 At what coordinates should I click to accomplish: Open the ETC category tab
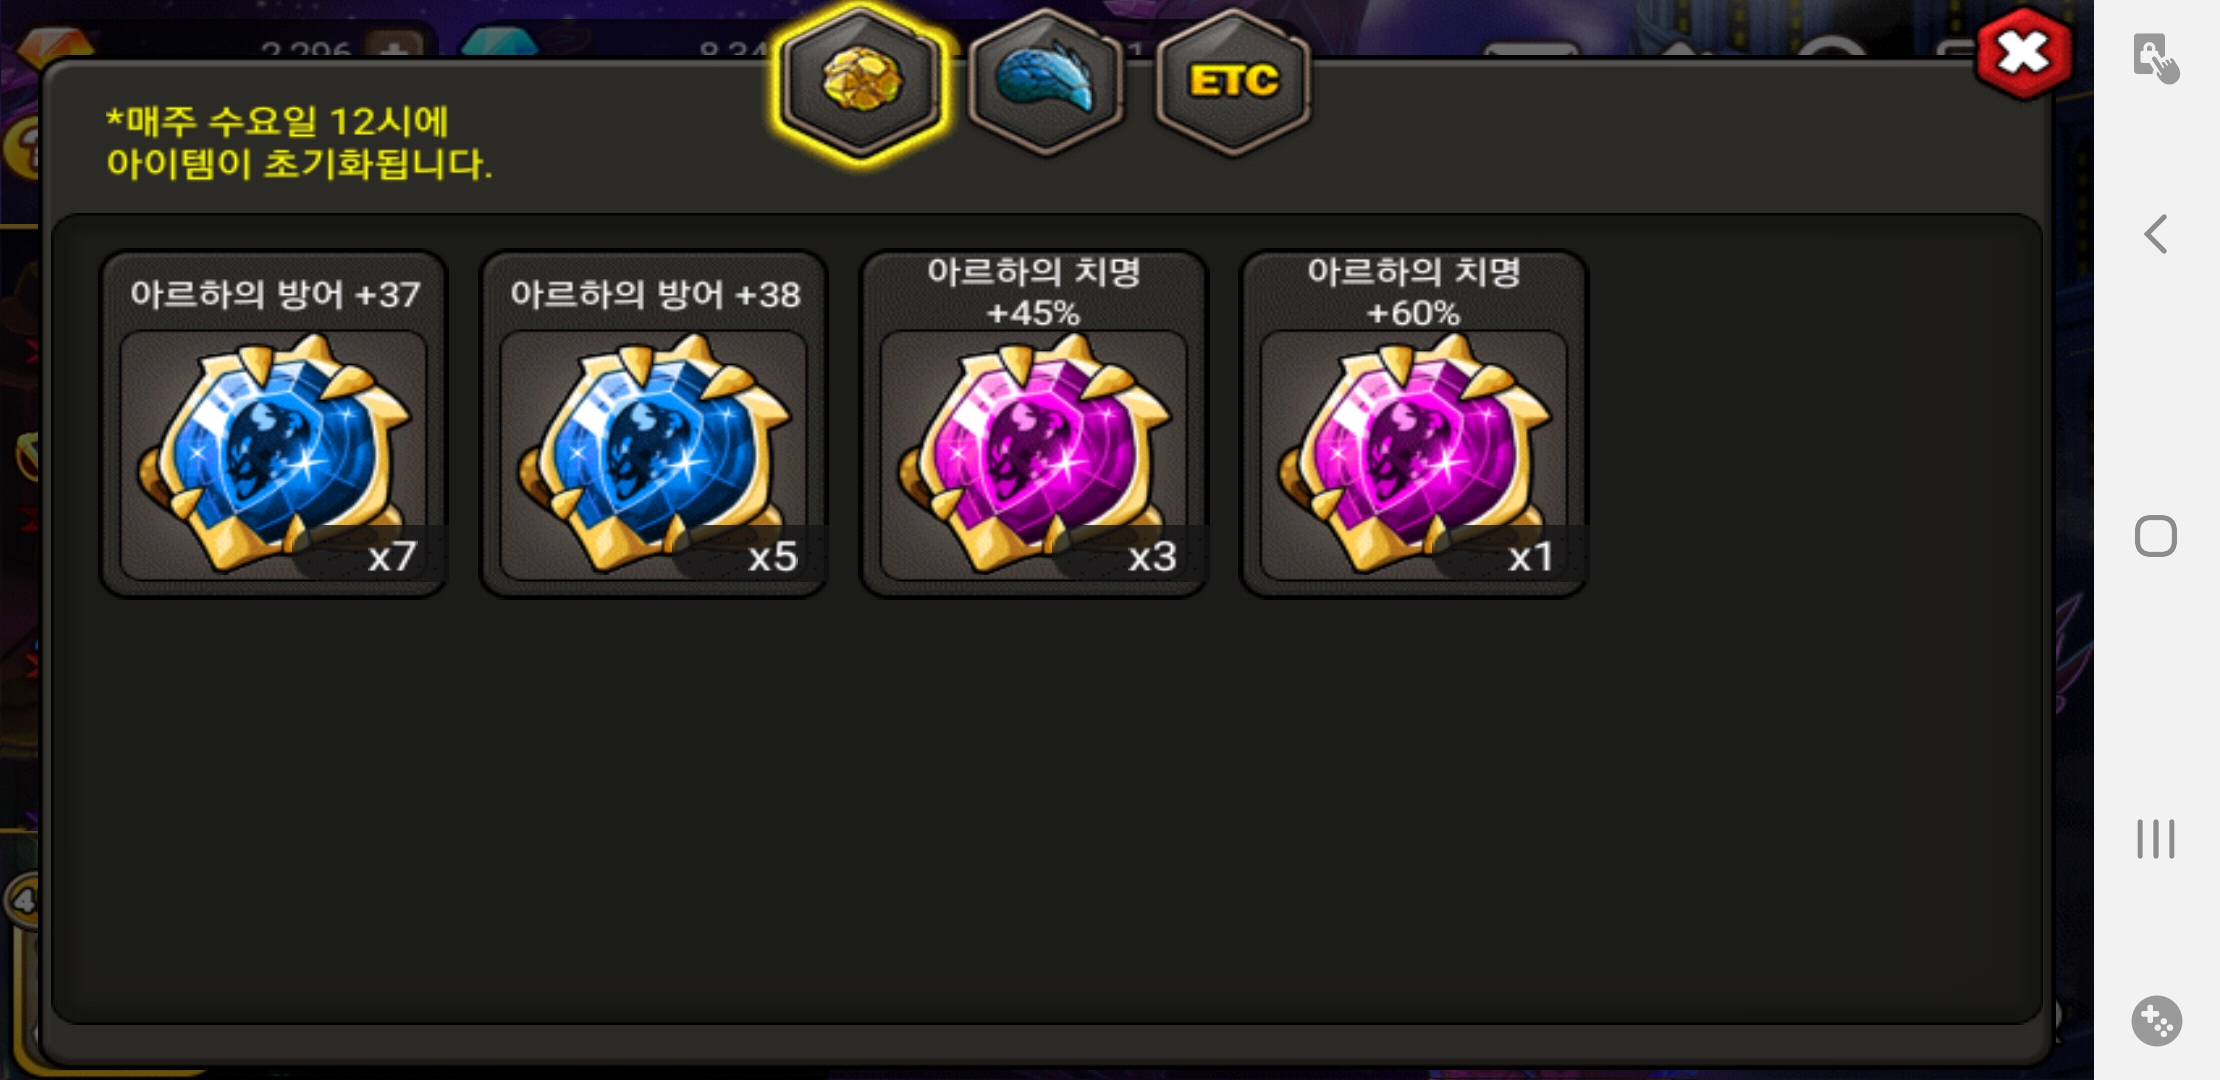(x=1233, y=82)
